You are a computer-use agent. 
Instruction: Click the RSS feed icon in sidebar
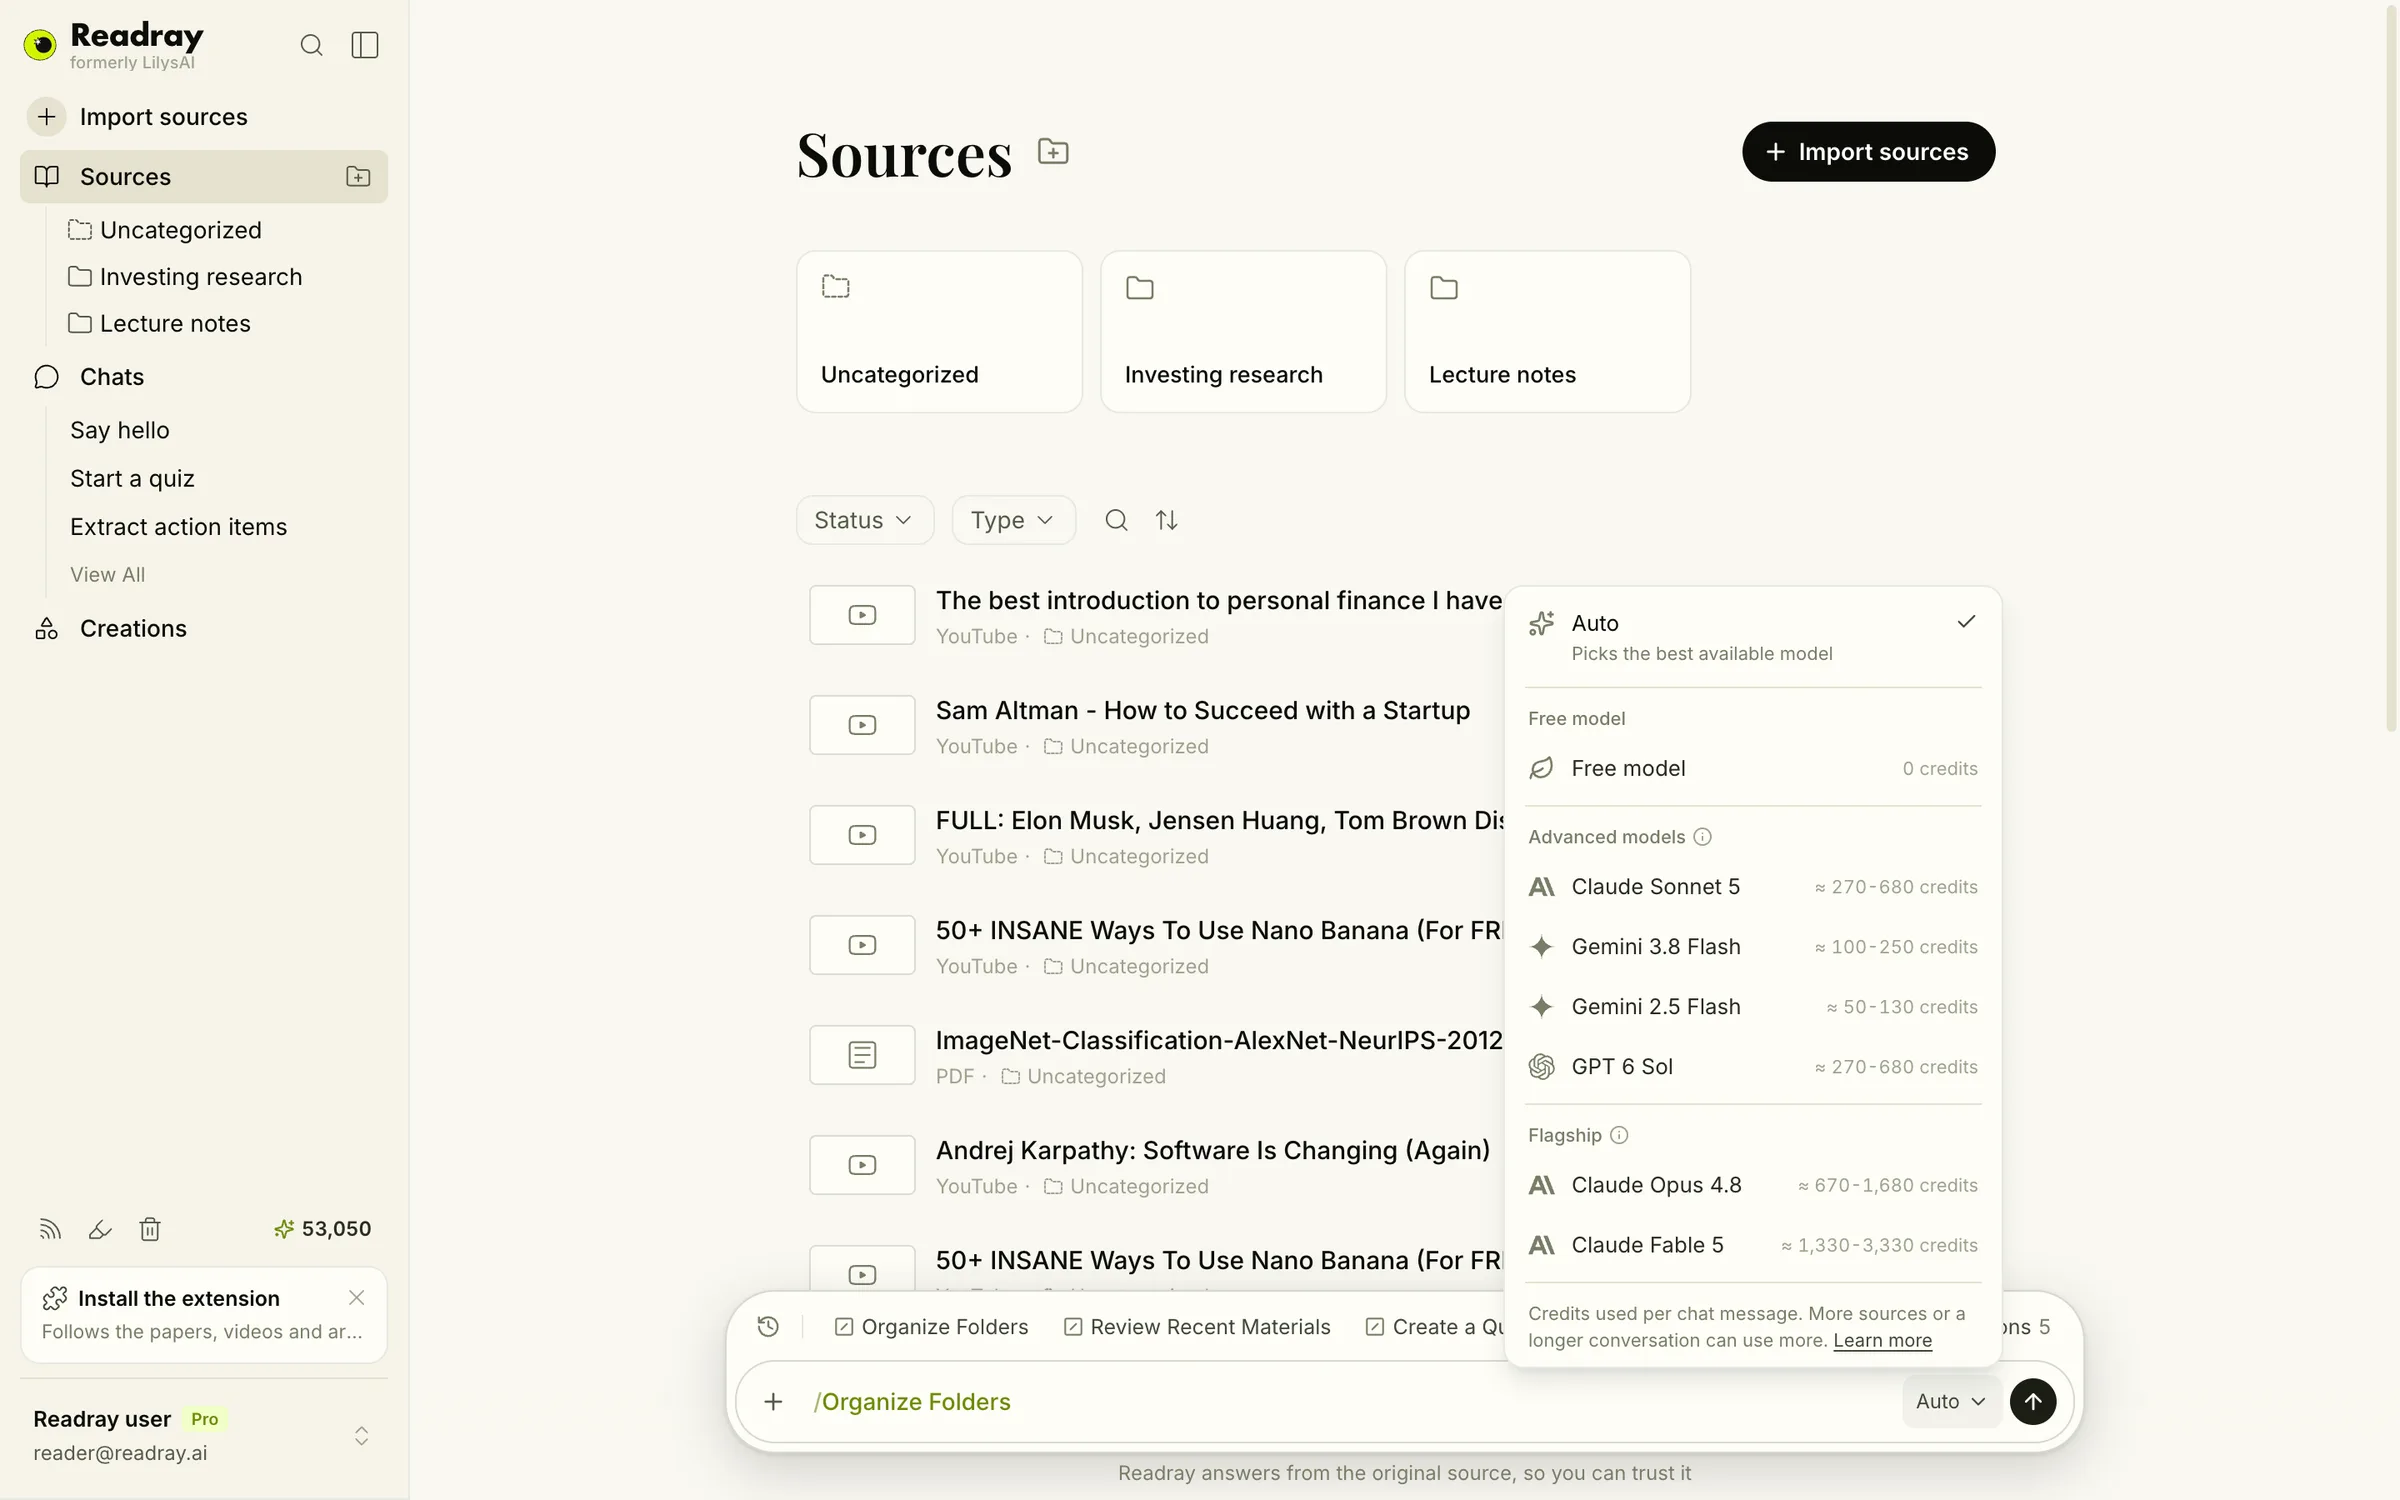(x=50, y=1229)
